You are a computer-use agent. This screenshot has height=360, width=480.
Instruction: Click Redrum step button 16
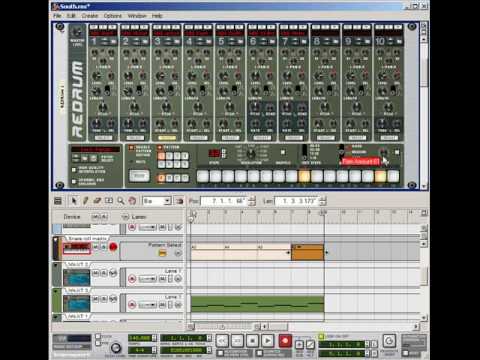[x=393, y=176]
